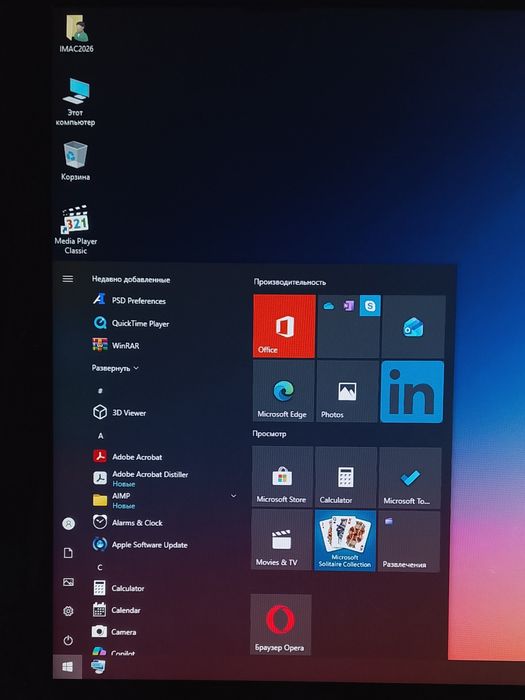
Task: Click the Windows Start button
Action: coord(67,667)
